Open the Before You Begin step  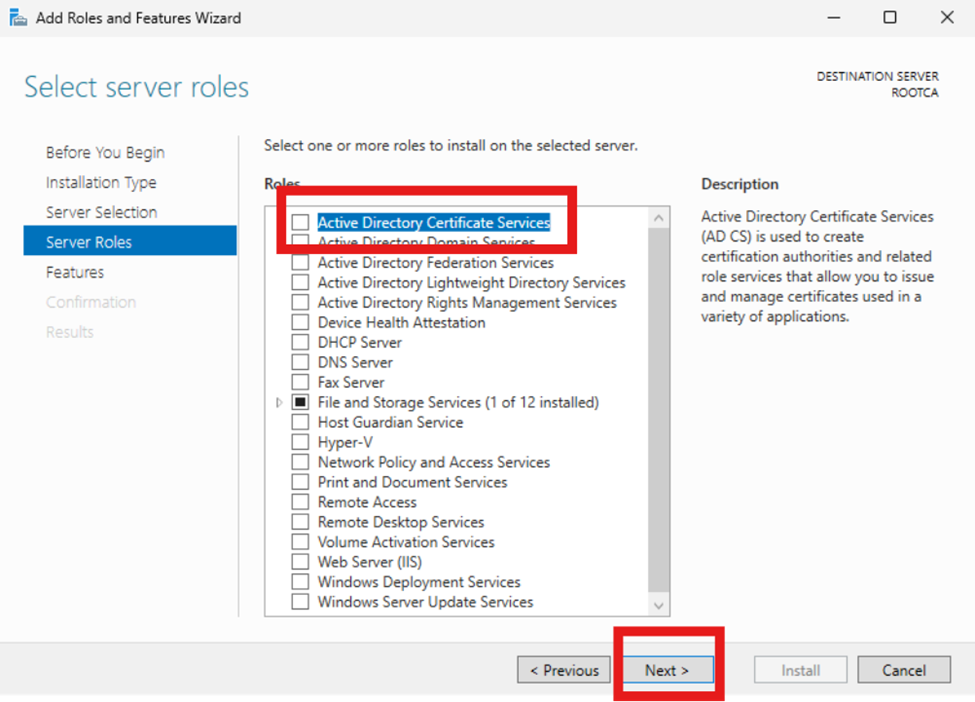point(105,152)
